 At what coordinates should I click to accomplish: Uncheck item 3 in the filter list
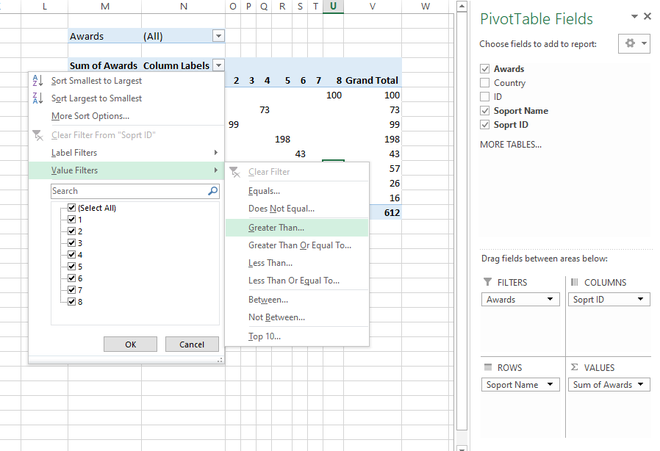(72, 243)
